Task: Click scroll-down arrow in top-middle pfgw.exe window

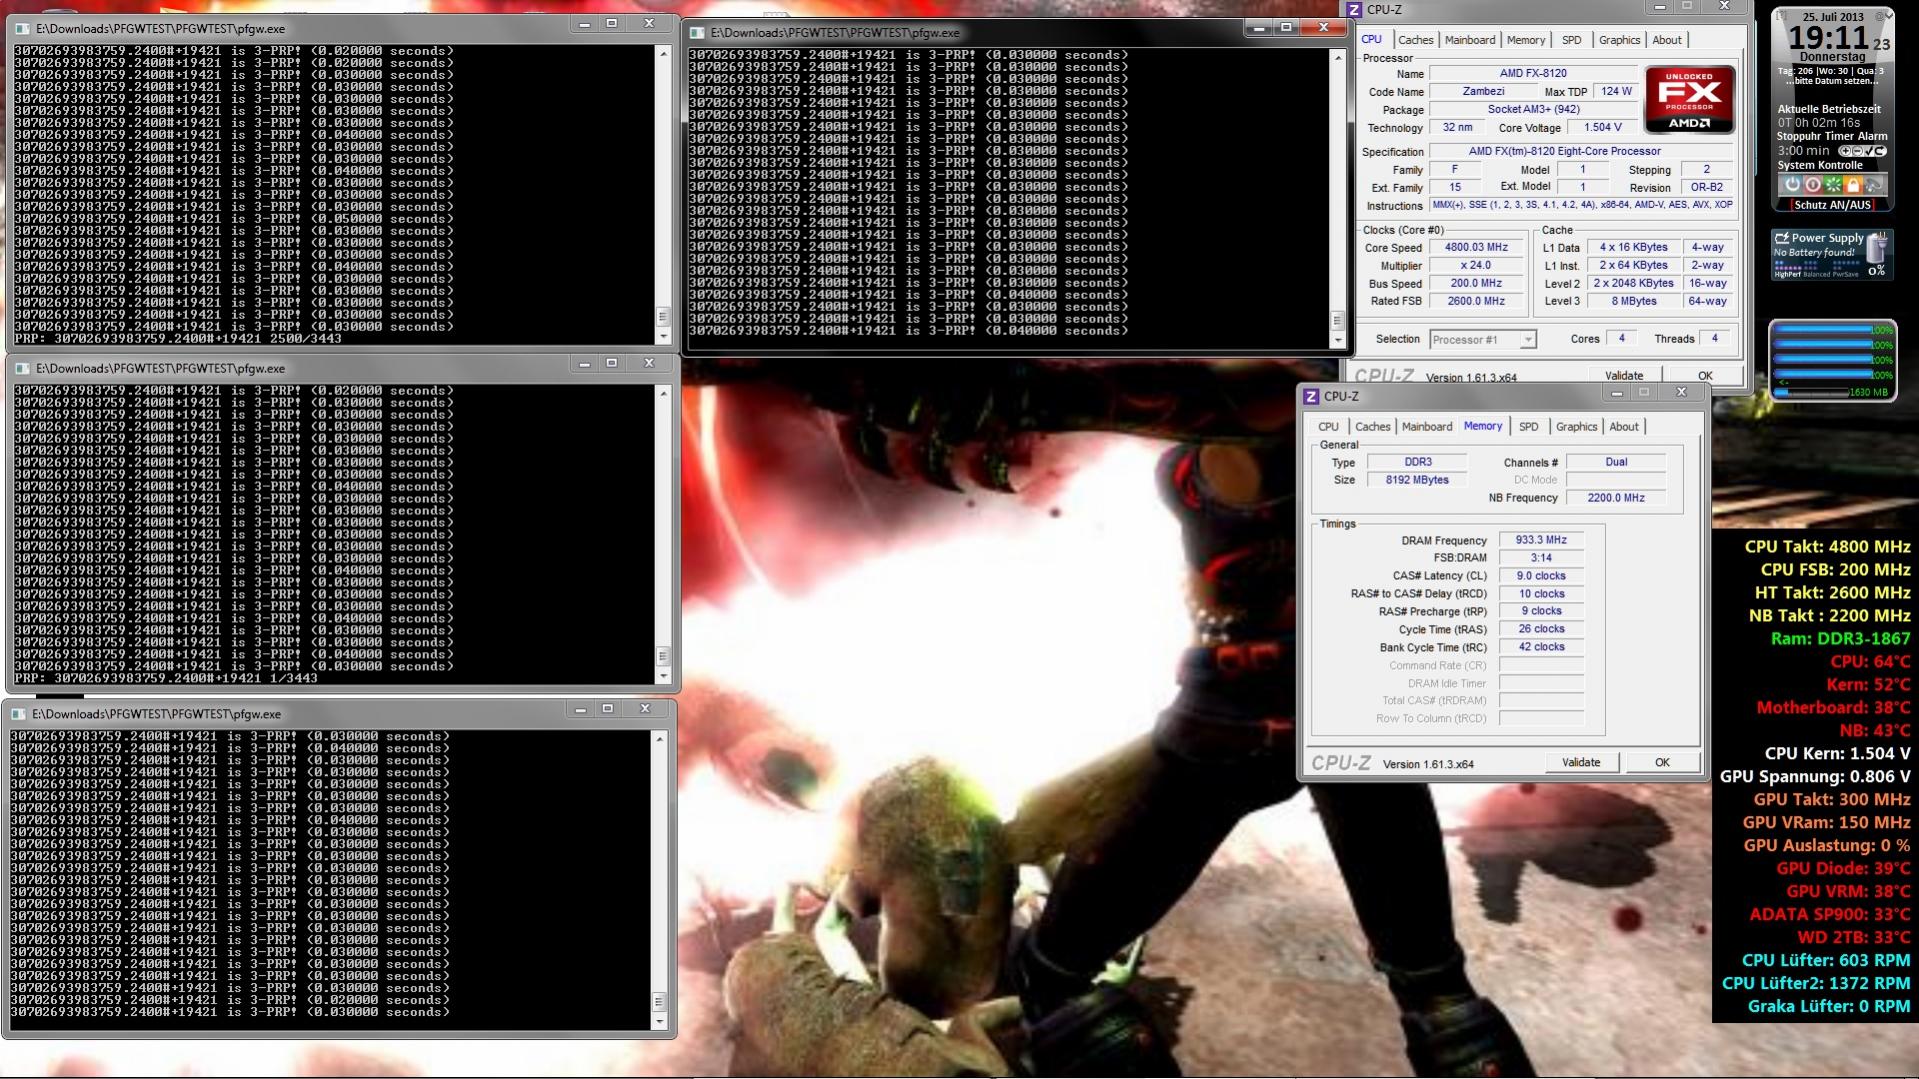Action: (x=1338, y=341)
